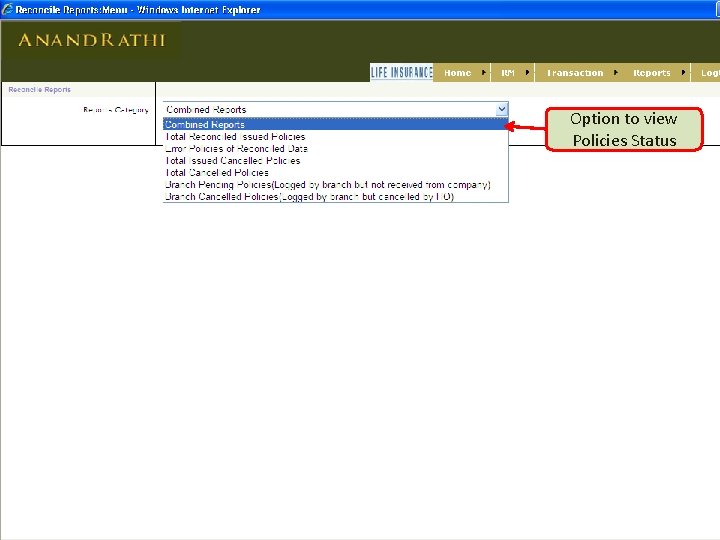720x540 pixels.
Task: Select Total Issued Cancelled Policies option
Action: (x=336, y=161)
